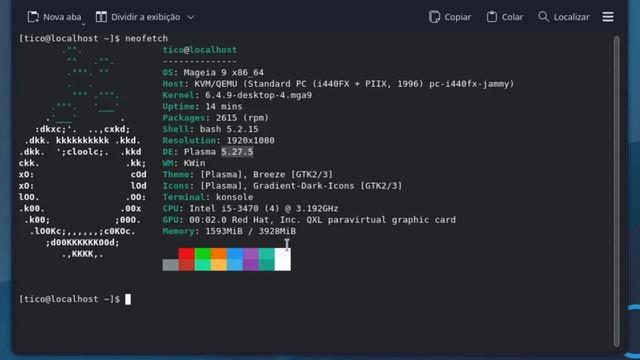640x360 pixels.
Task: Open the hamburger menu
Action: [608, 17]
